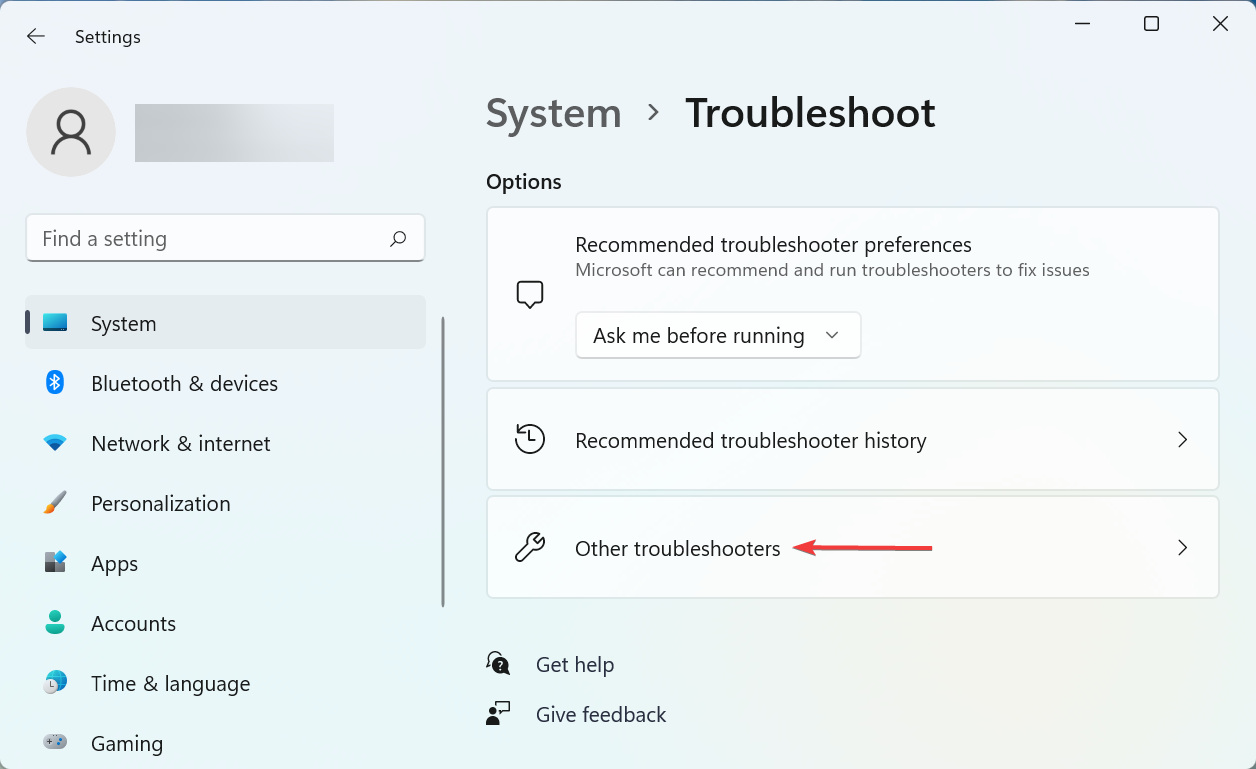Click the Recommended troubleshooter preferences title
Image resolution: width=1256 pixels, height=769 pixels.
coord(773,244)
